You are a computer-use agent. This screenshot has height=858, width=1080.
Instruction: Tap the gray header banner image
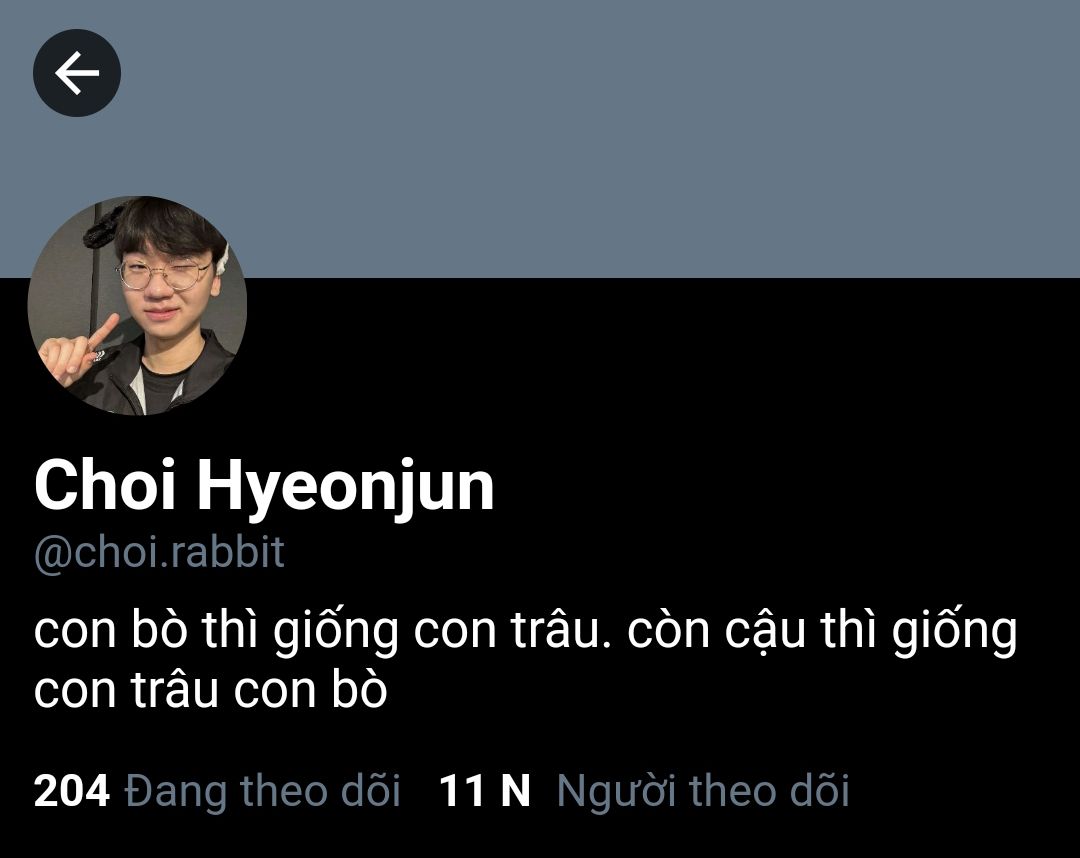point(540,138)
